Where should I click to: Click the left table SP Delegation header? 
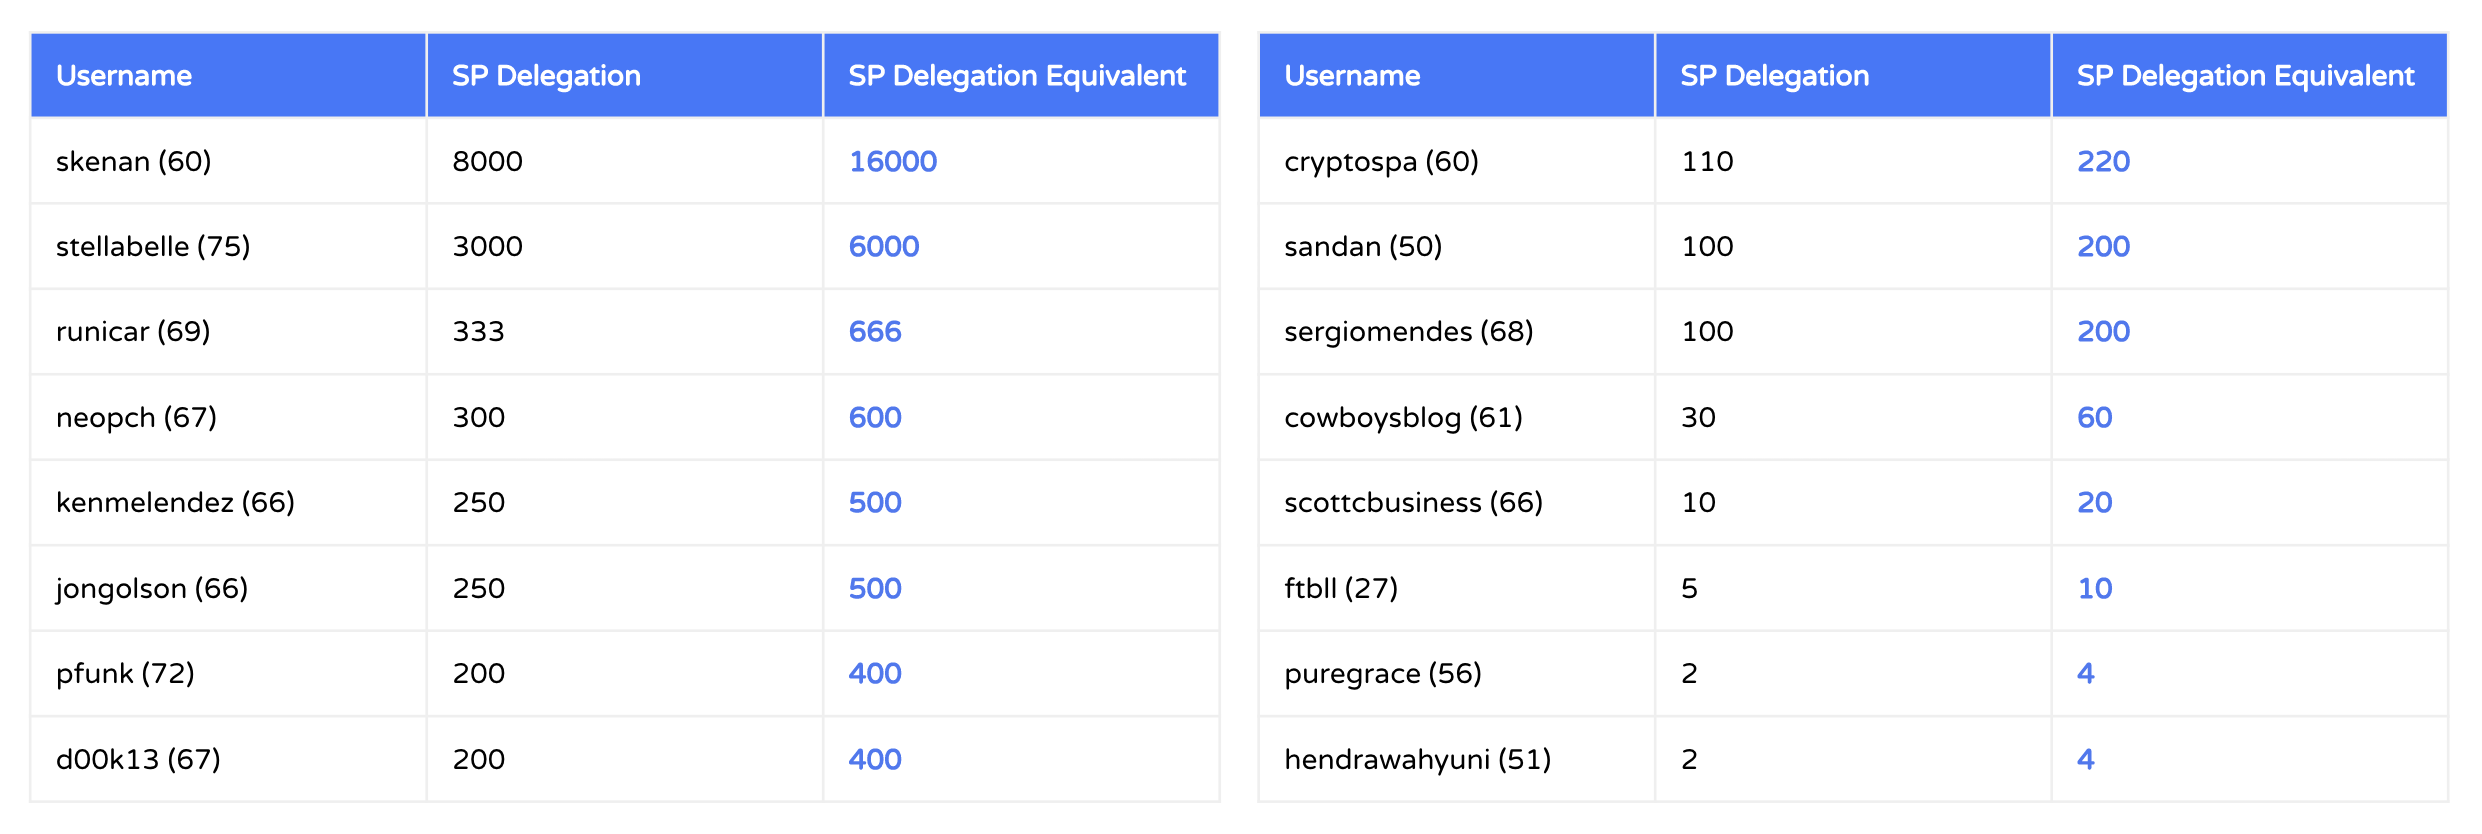point(546,76)
